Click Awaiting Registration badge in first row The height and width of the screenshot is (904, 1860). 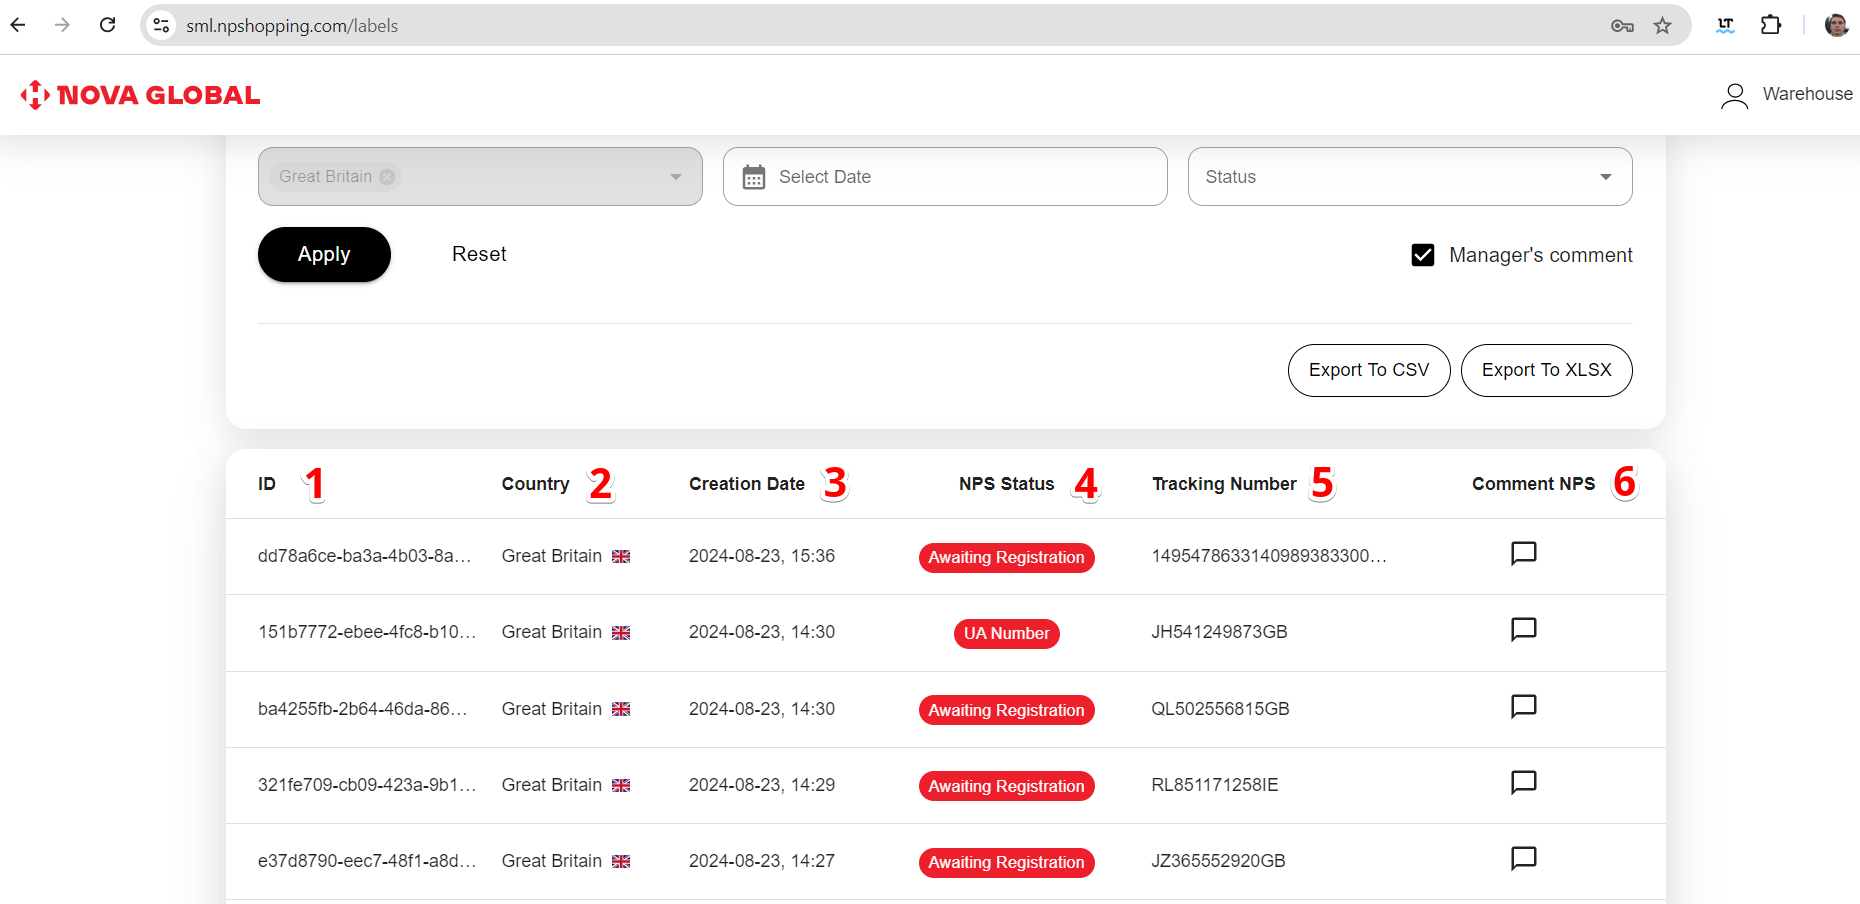click(x=1006, y=557)
